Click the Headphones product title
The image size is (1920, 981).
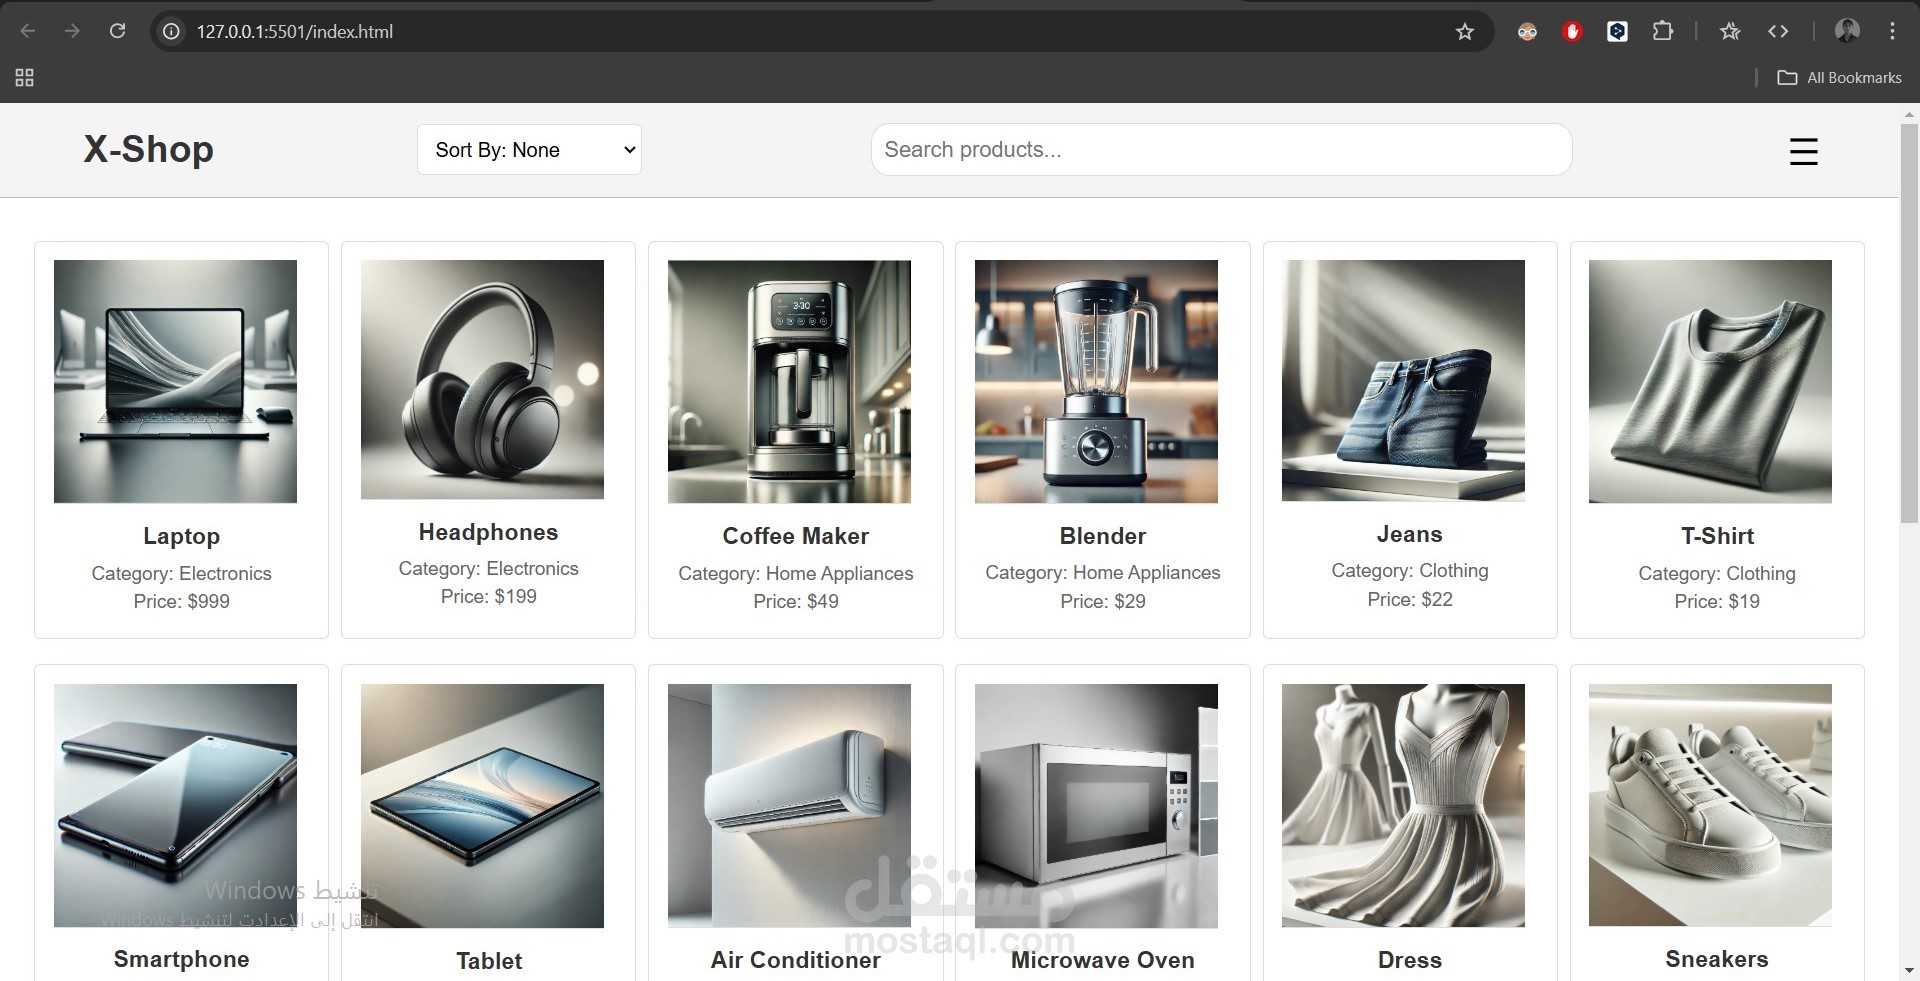click(x=488, y=532)
